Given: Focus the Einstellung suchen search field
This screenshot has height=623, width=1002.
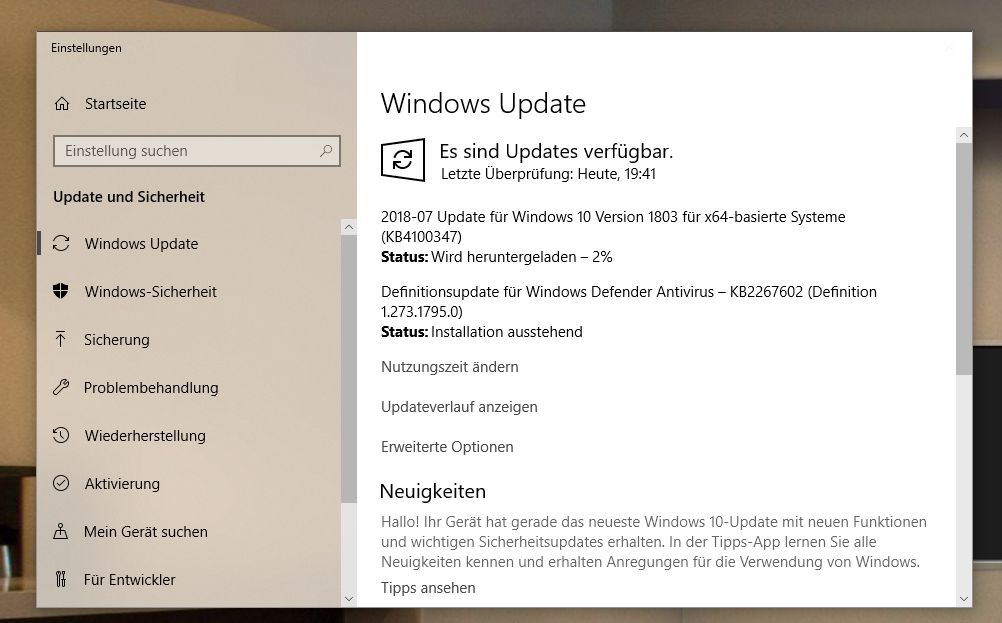Looking at the screenshot, I should click(197, 151).
